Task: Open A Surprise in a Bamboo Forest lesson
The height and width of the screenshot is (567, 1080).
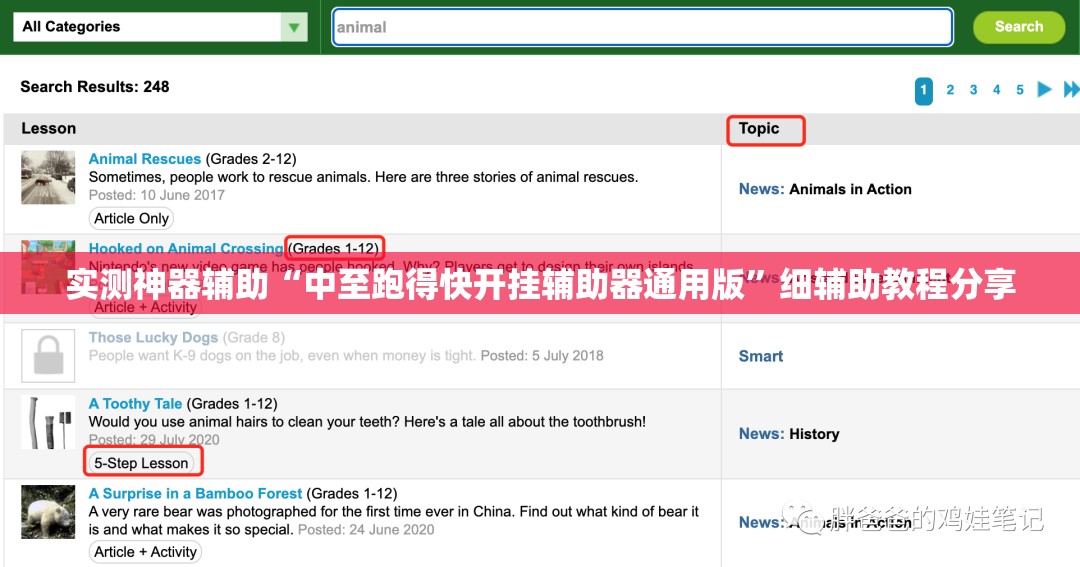Action: coord(196,493)
